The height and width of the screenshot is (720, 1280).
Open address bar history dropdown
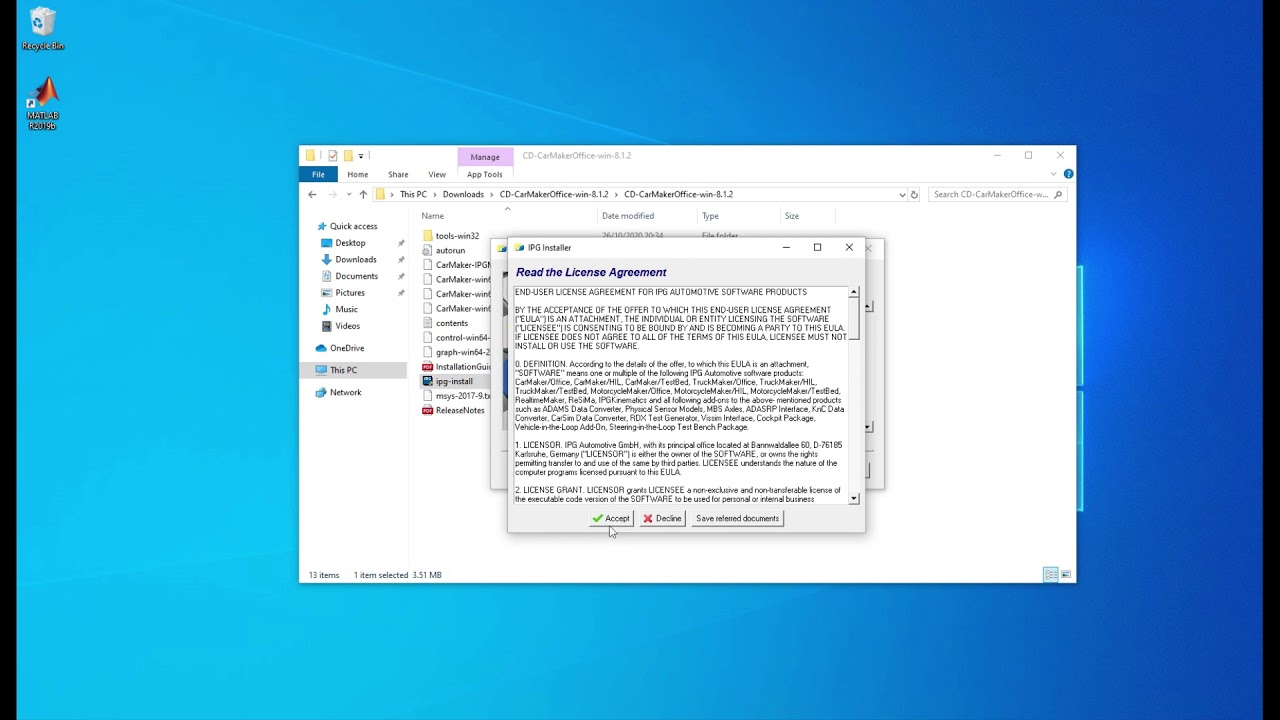coord(902,195)
